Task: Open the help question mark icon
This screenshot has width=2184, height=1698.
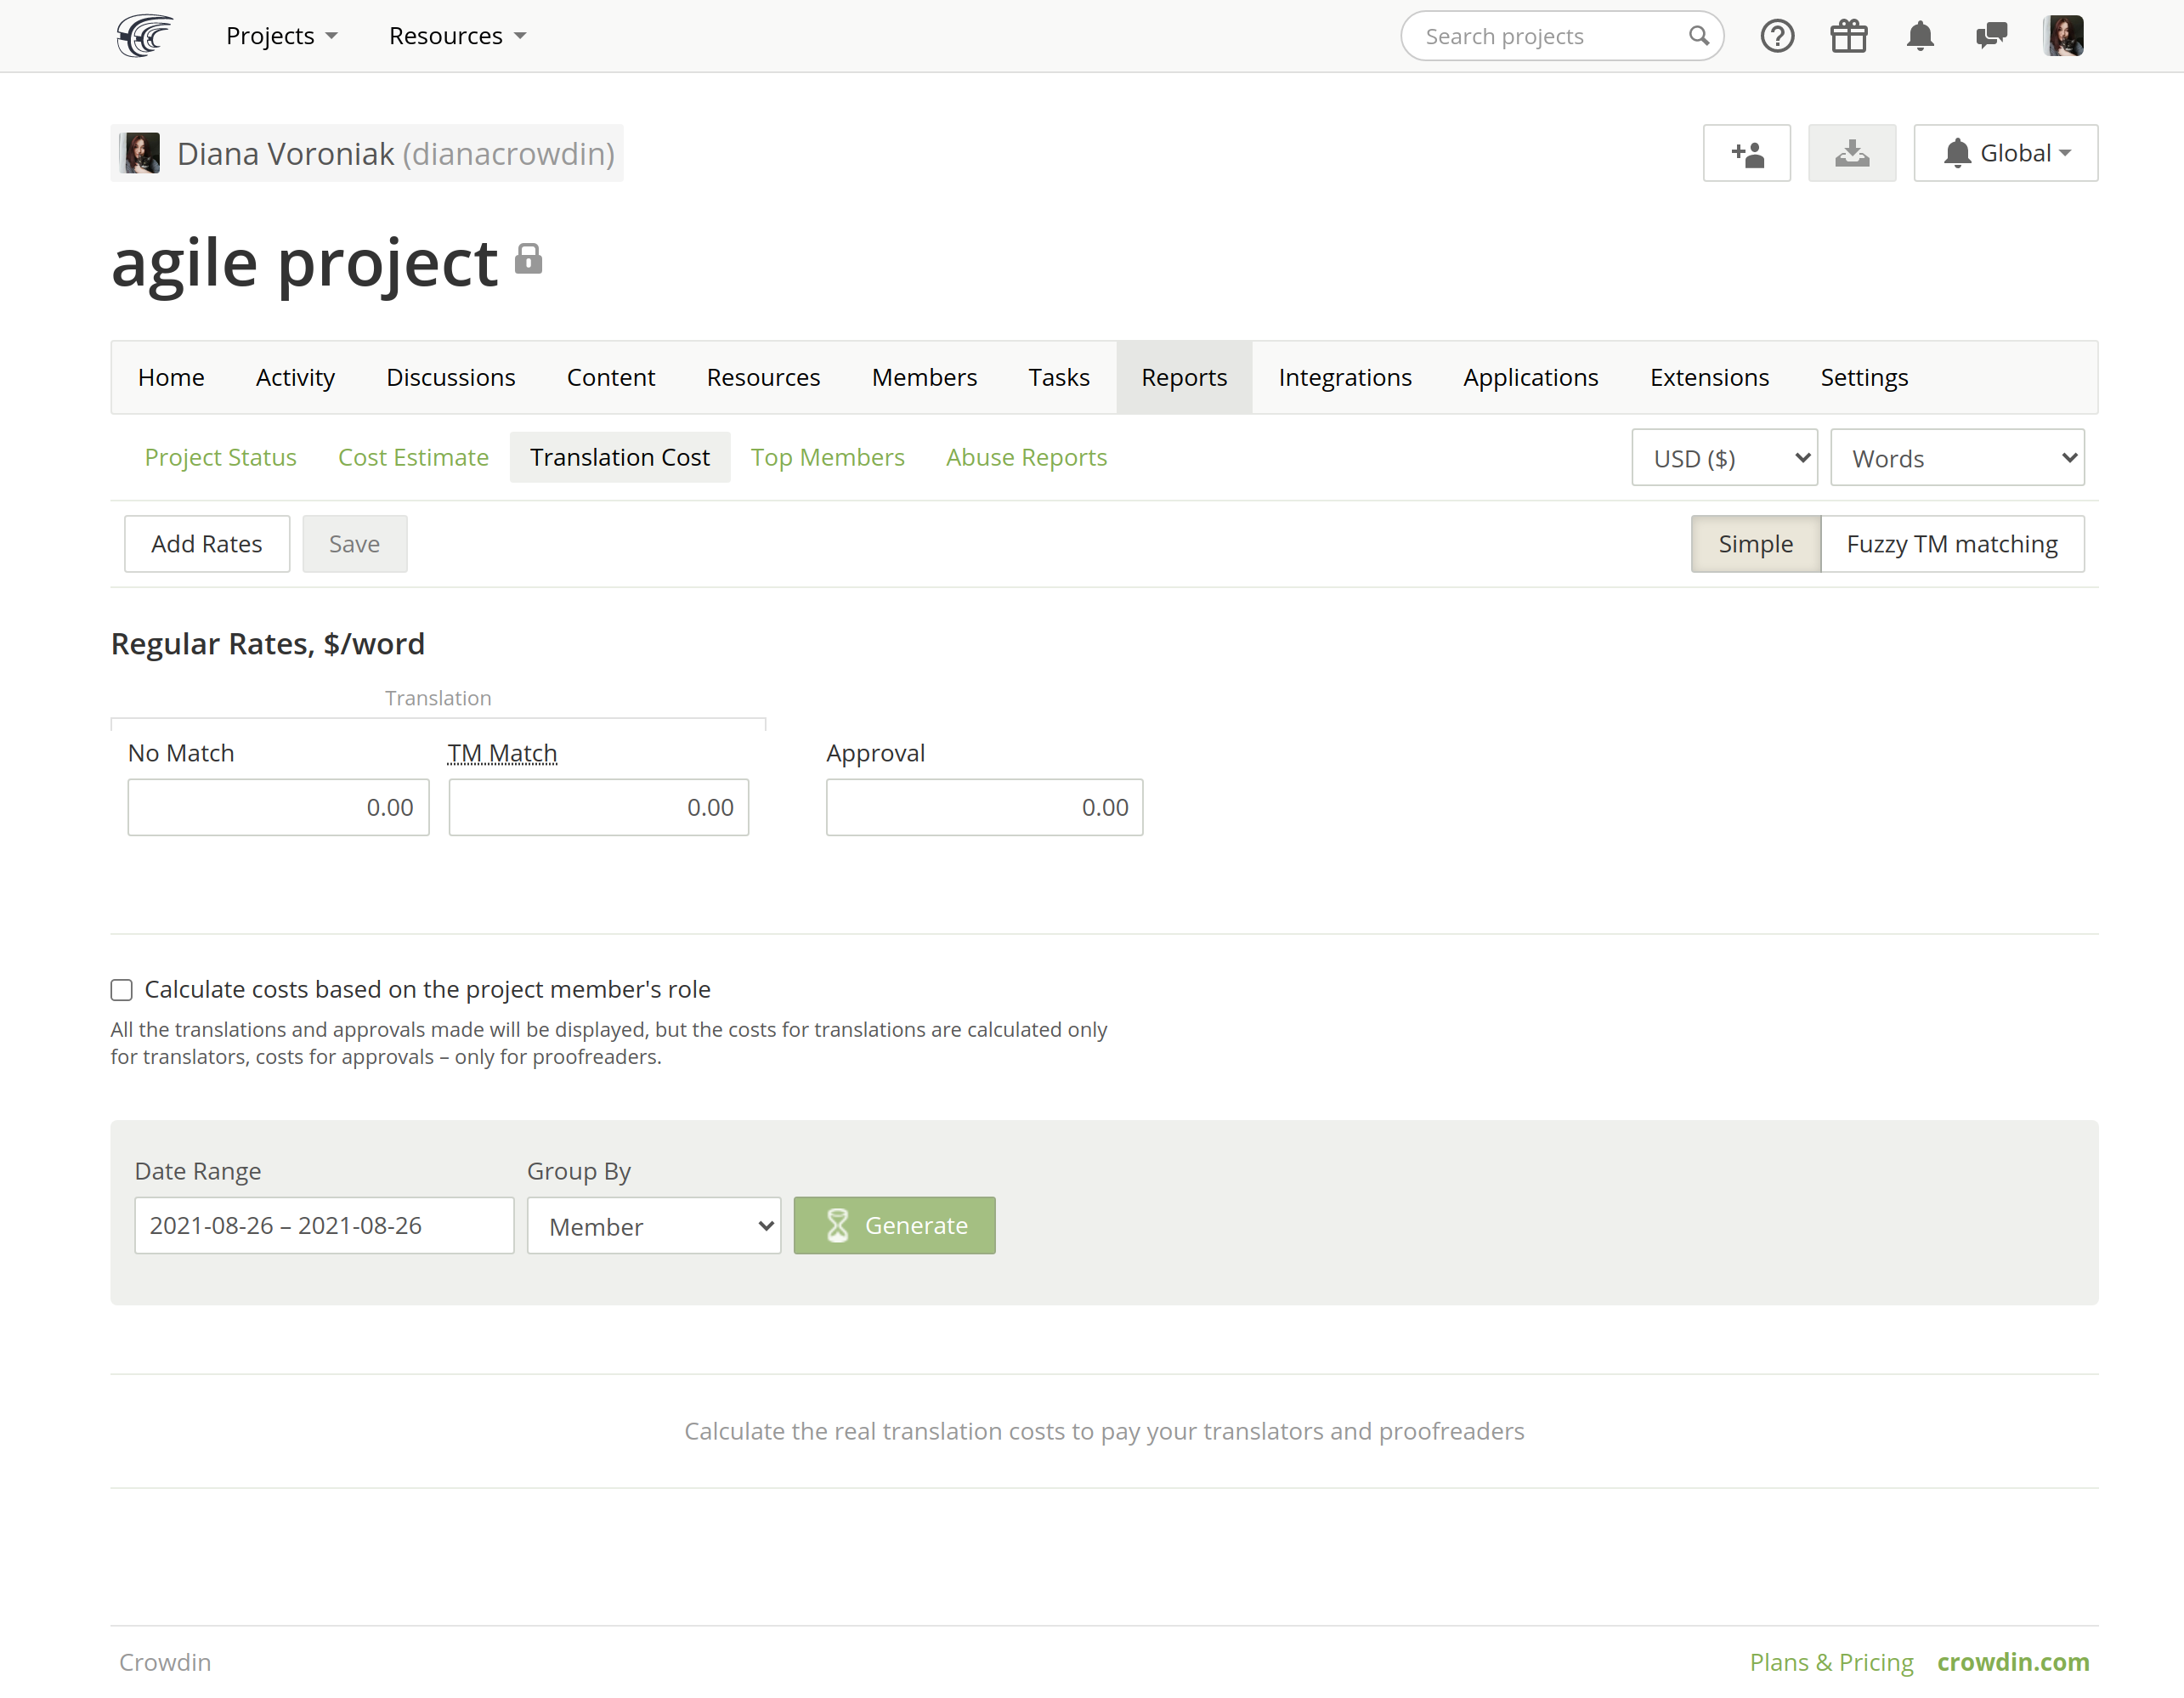Action: (1777, 36)
